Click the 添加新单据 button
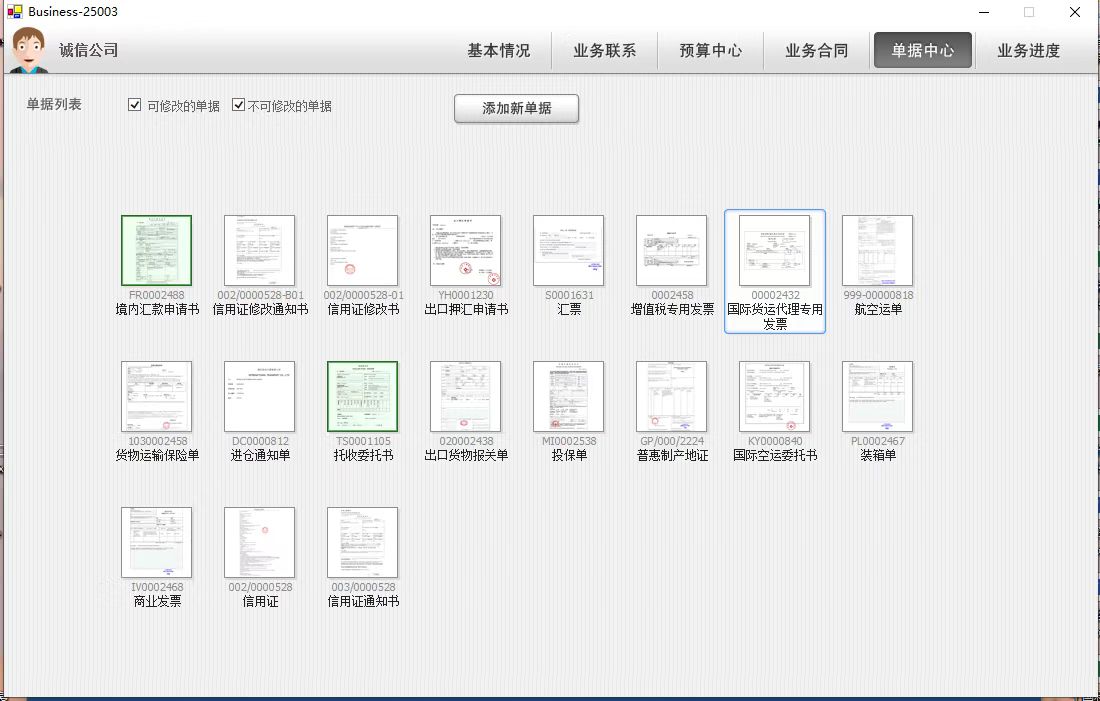 pyautogui.click(x=516, y=108)
